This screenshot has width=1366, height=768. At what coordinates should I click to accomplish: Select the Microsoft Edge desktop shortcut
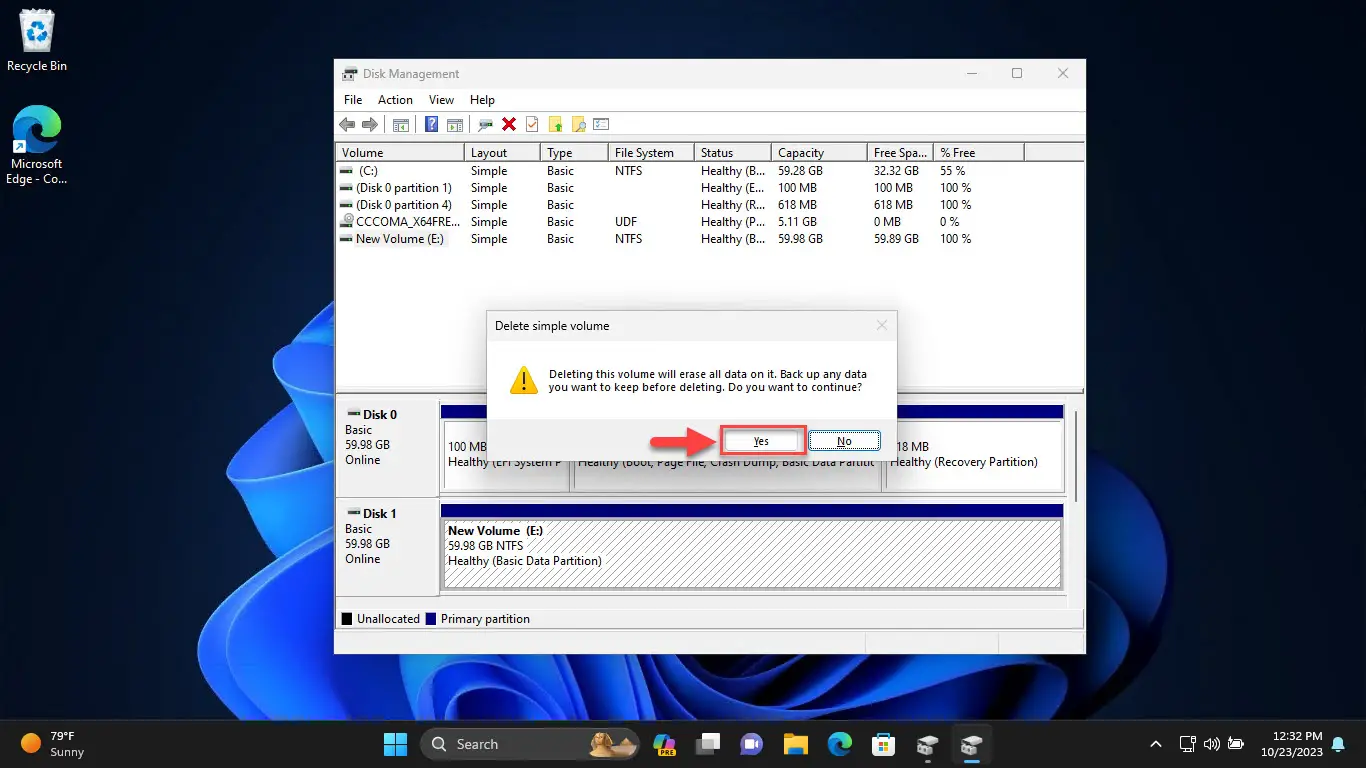tap(37, 146)
